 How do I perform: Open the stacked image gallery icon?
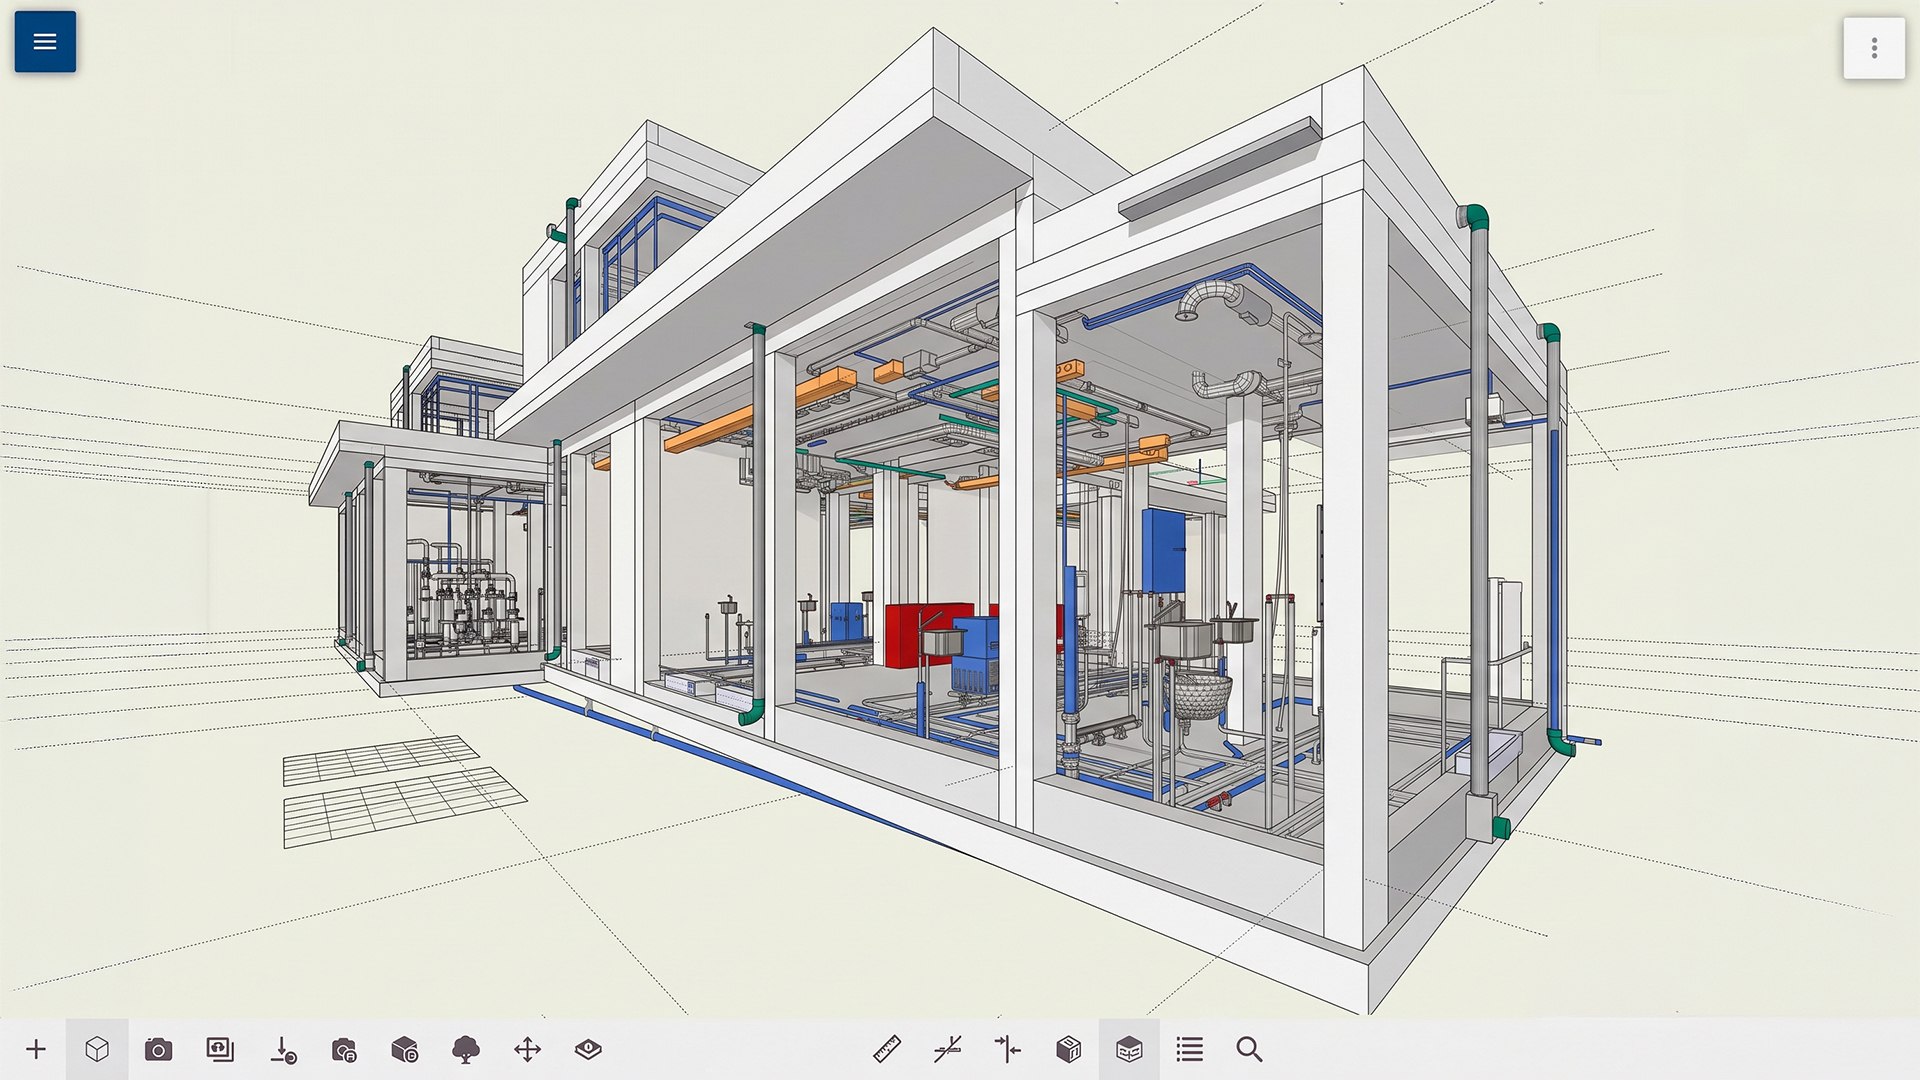[220, 1049]
